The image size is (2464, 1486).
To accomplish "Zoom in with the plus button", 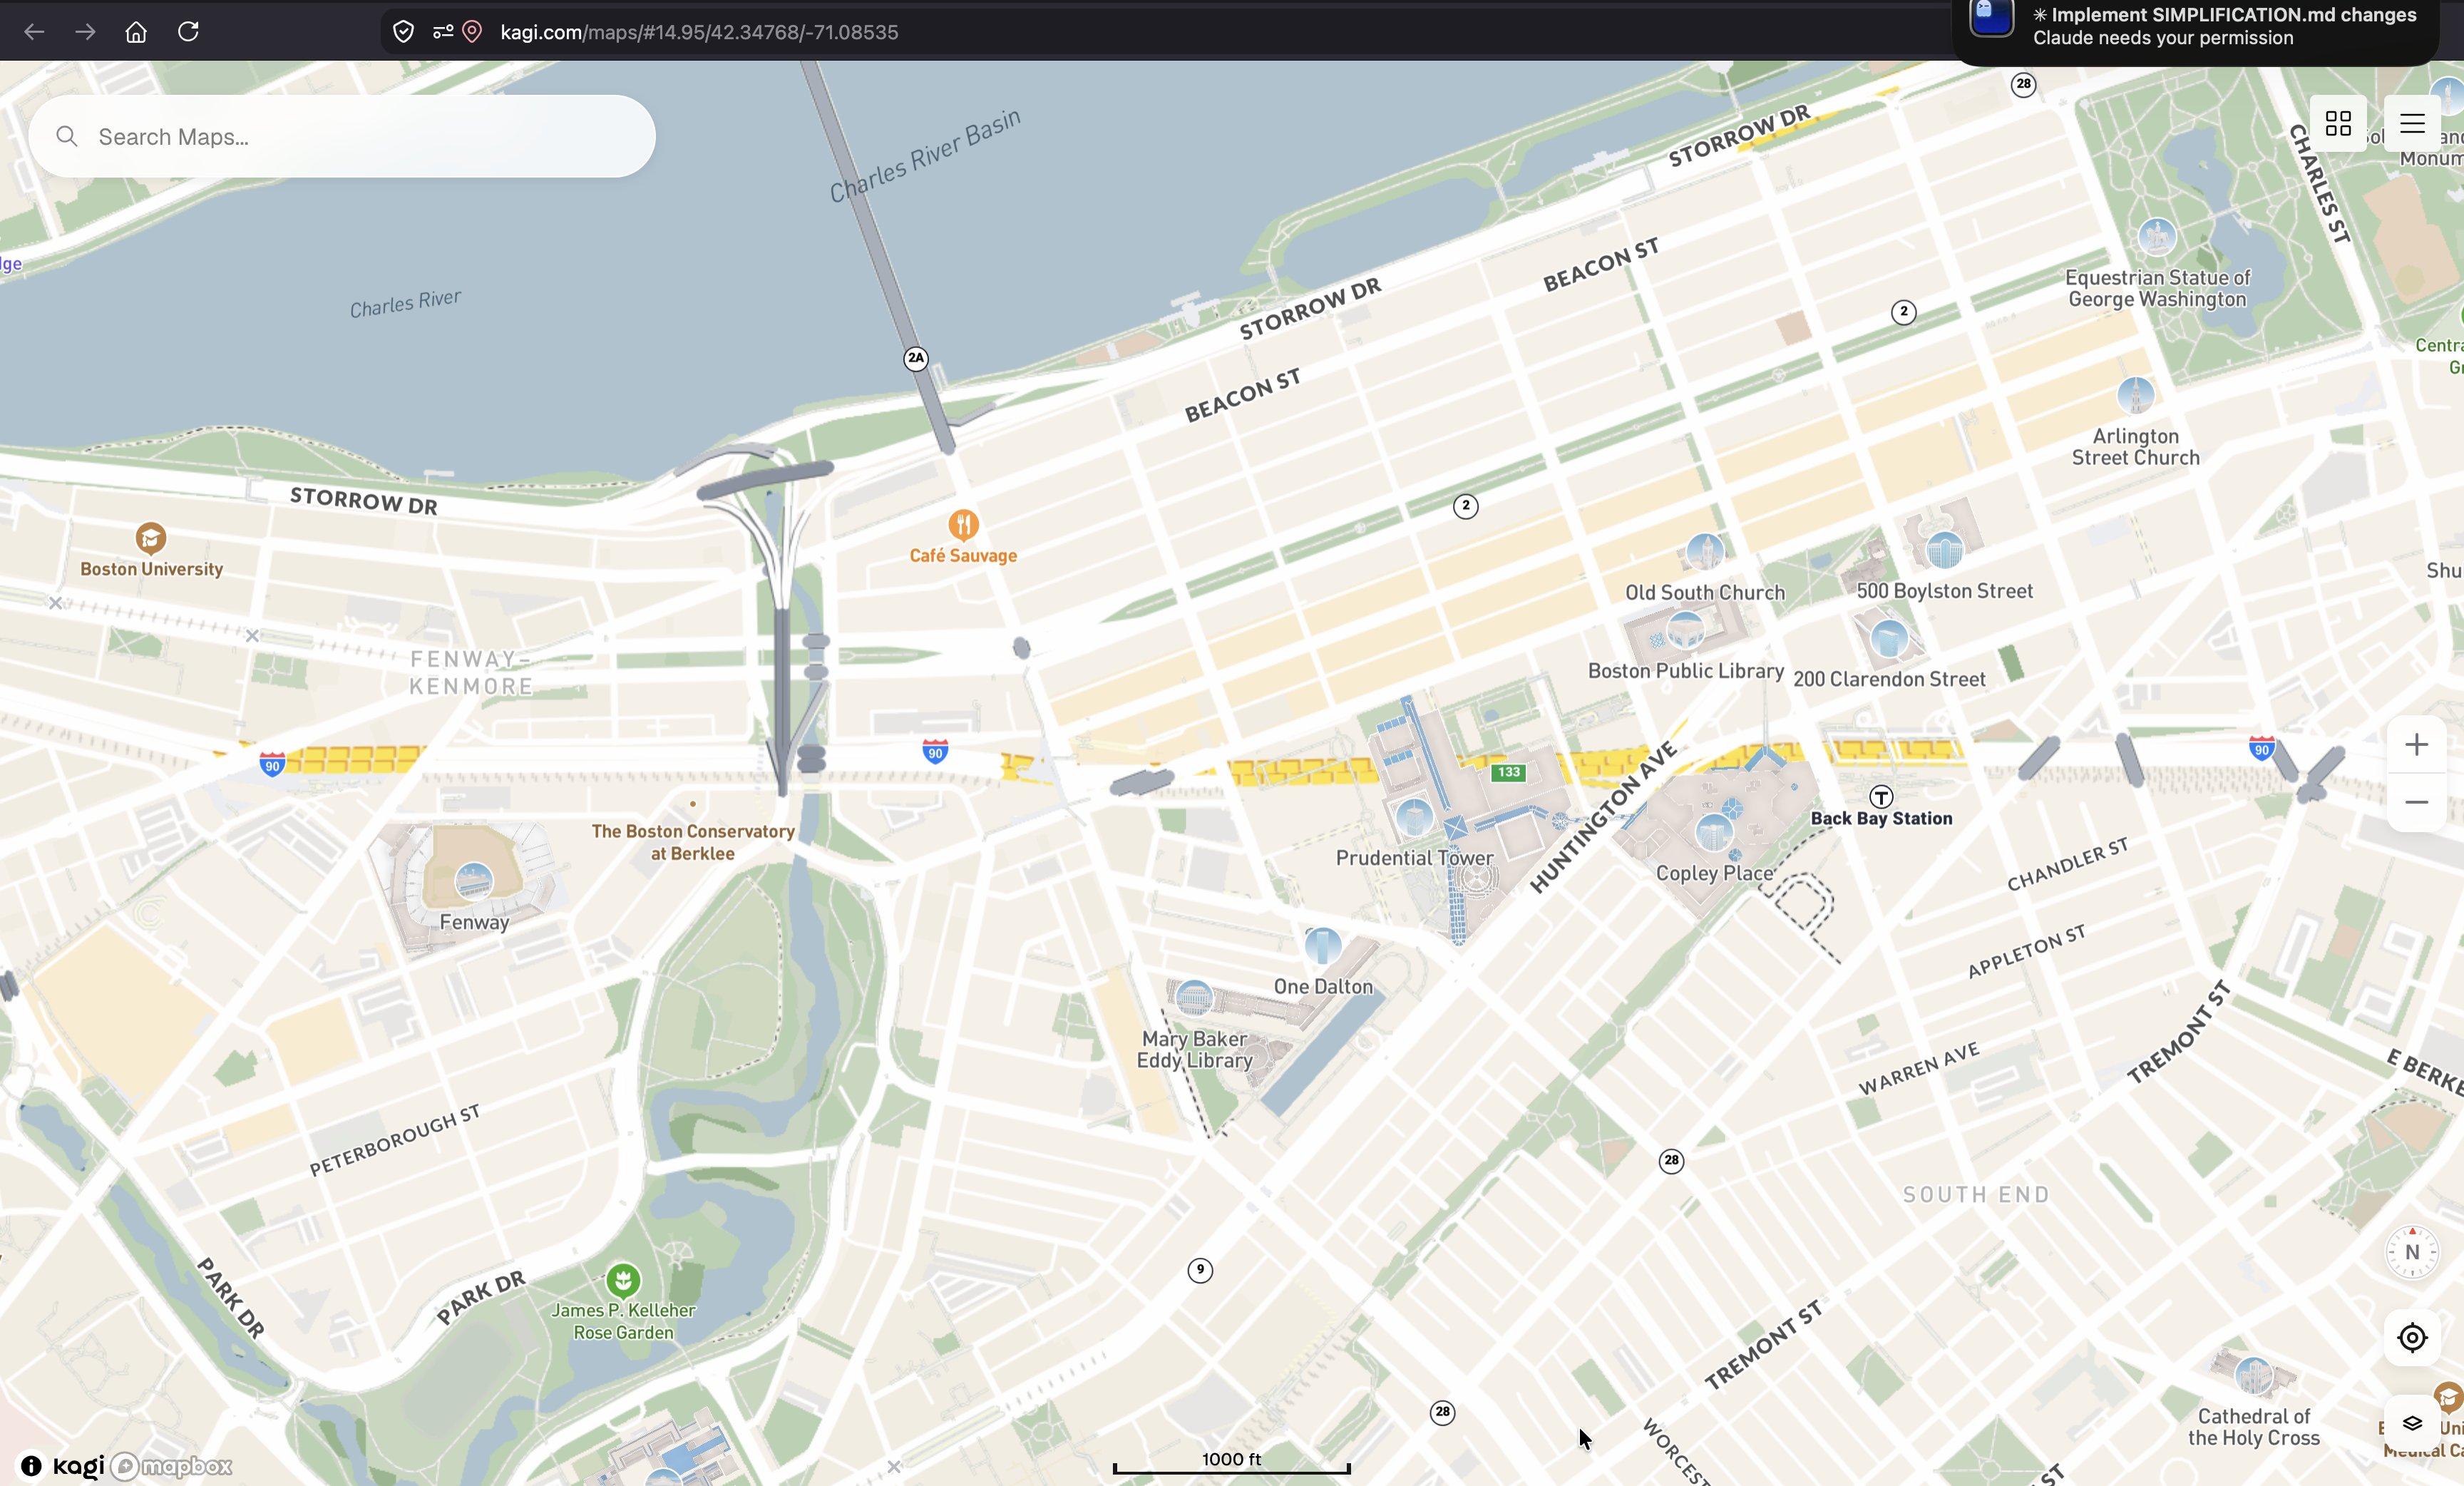I will click(2416, 744).
